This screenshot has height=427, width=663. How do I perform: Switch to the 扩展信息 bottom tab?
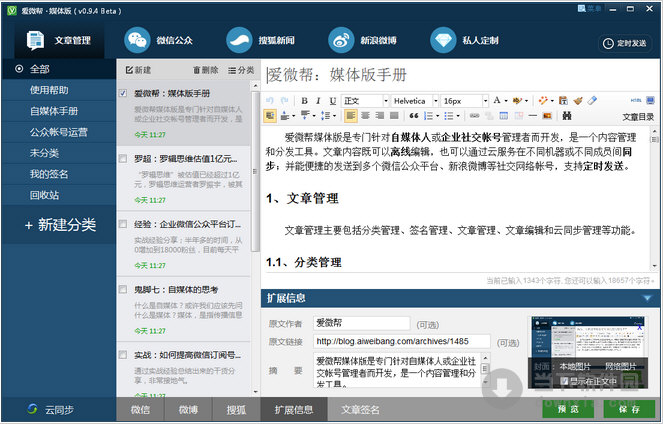294,410
